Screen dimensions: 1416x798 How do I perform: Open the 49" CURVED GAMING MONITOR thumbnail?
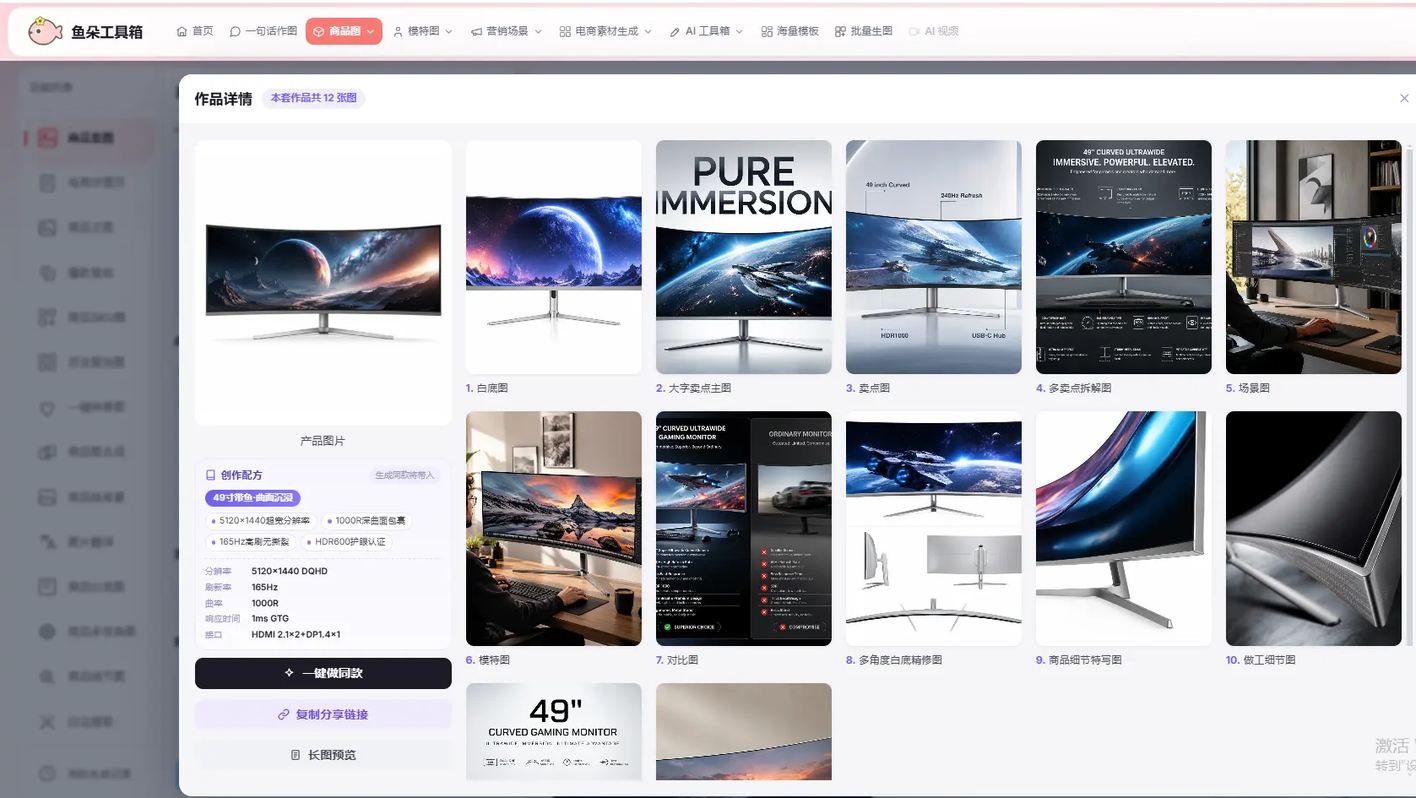coord(554,732)
